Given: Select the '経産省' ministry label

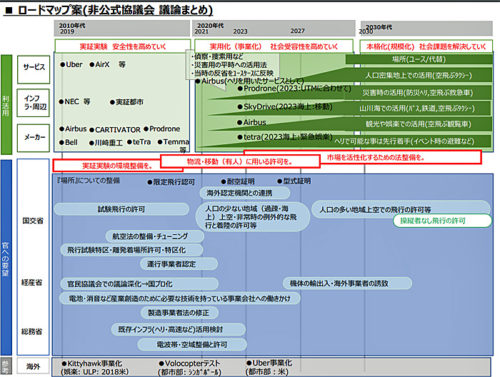Looking at the screenshot, I should click(x=32, y=283).
